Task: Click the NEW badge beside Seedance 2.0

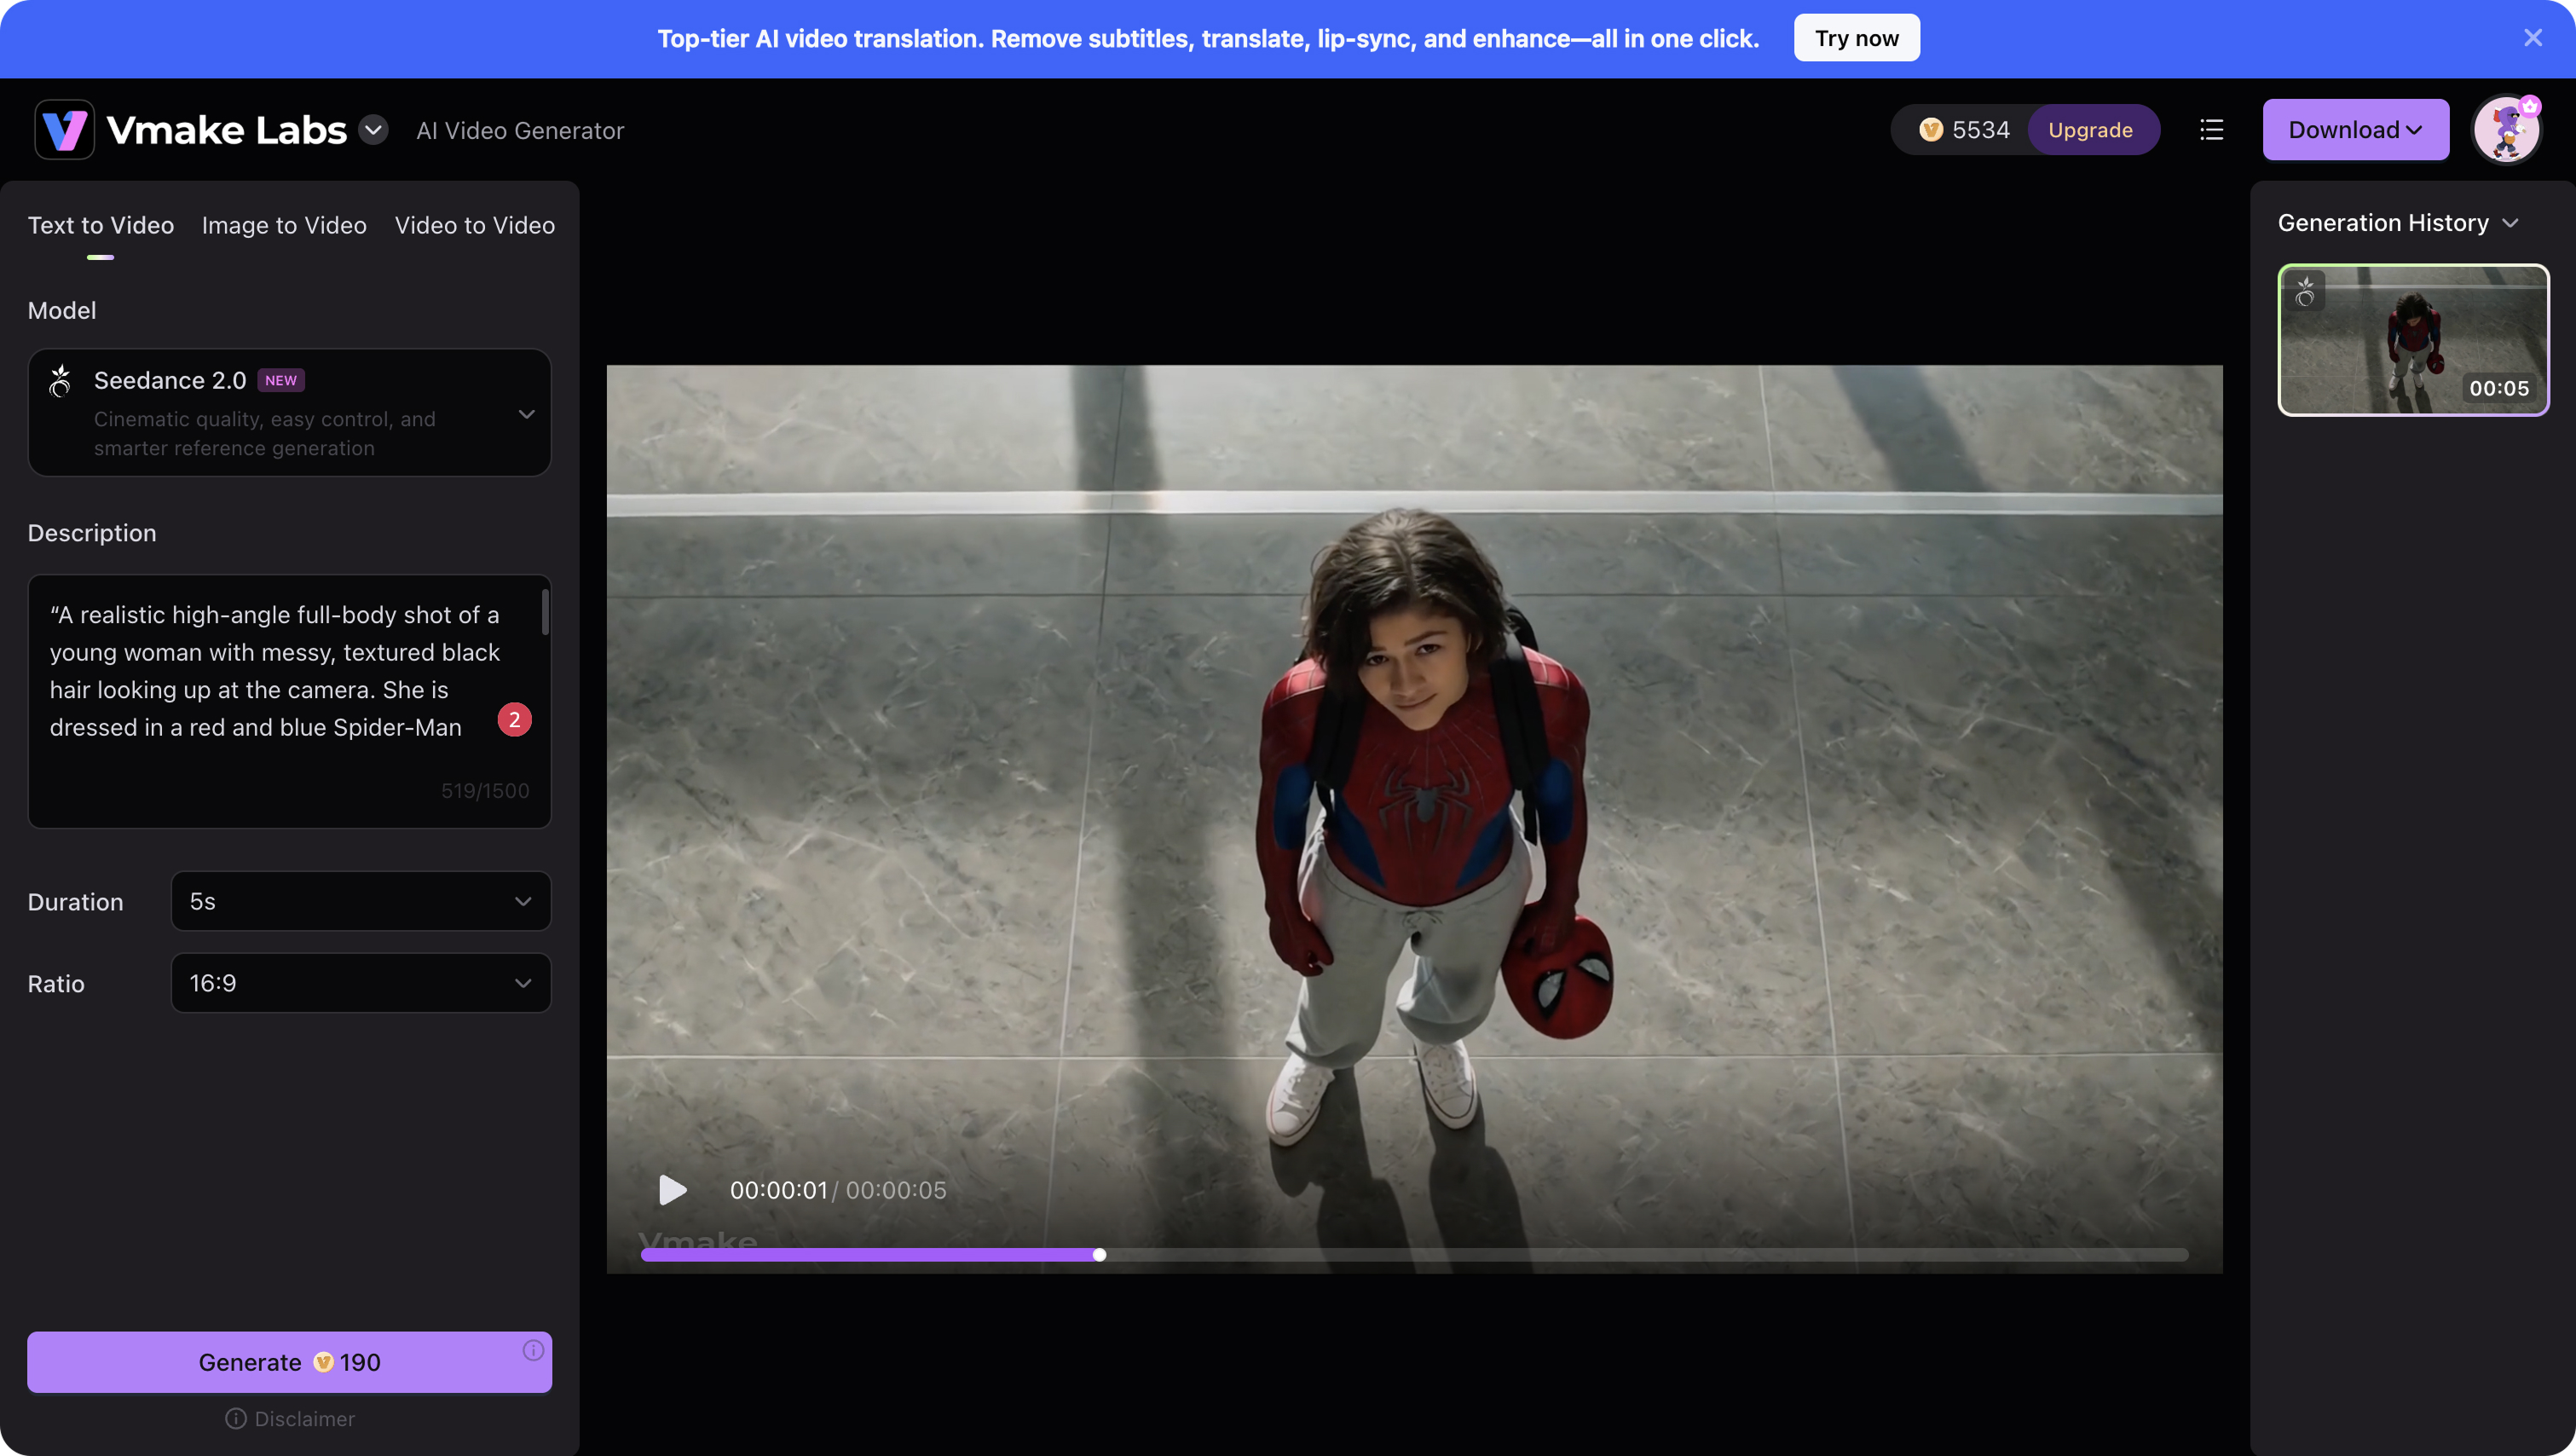Action: 281,381
